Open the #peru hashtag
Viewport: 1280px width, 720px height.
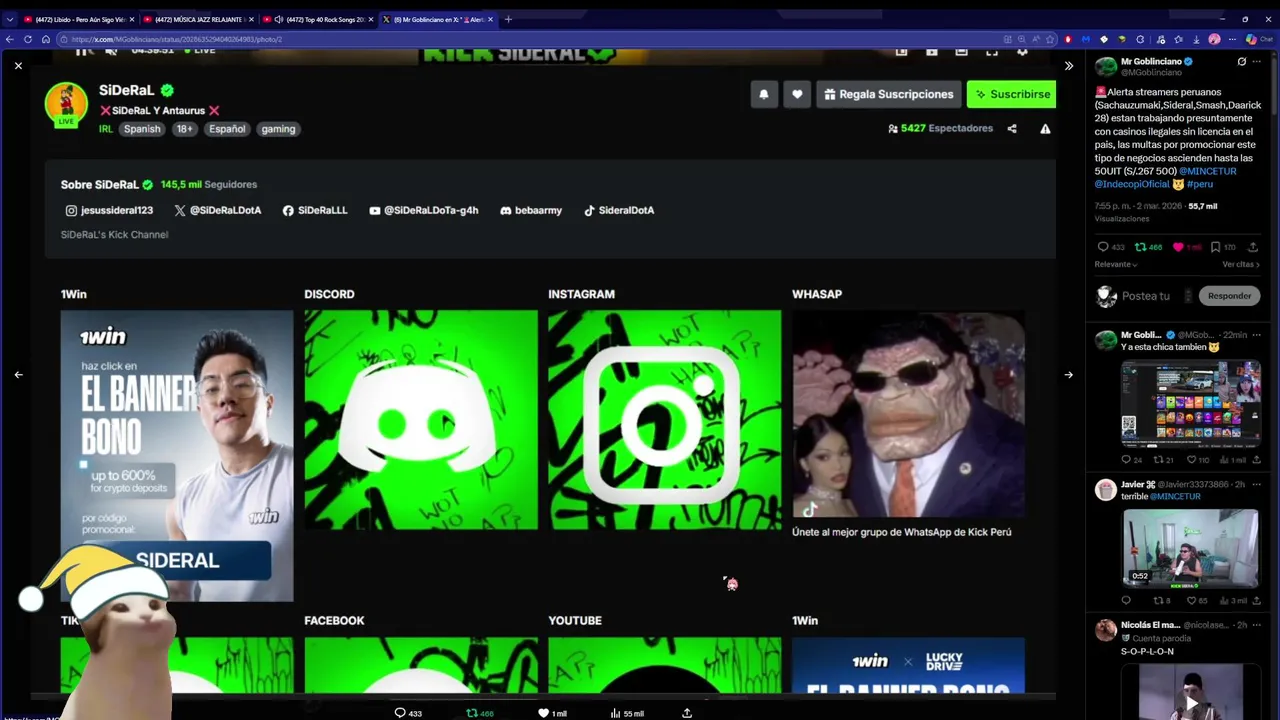tap(1200, 184)
